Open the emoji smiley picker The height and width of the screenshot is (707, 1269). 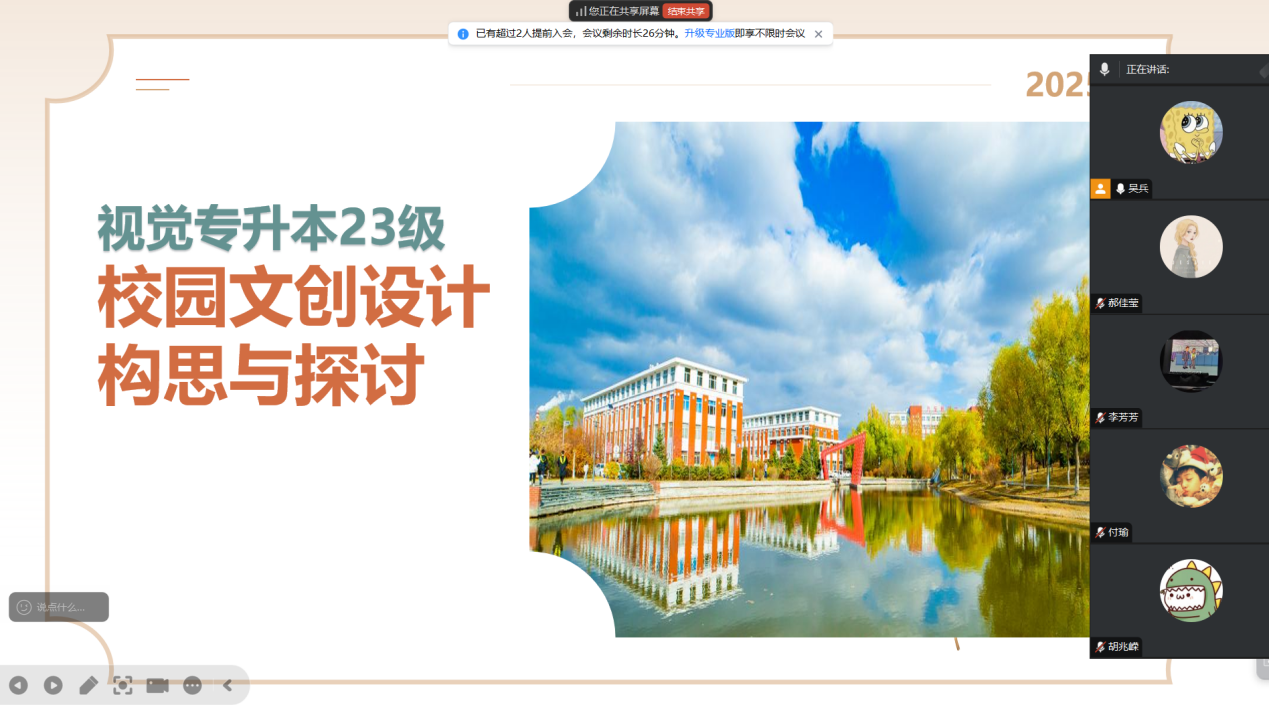[x=24, y=607]
